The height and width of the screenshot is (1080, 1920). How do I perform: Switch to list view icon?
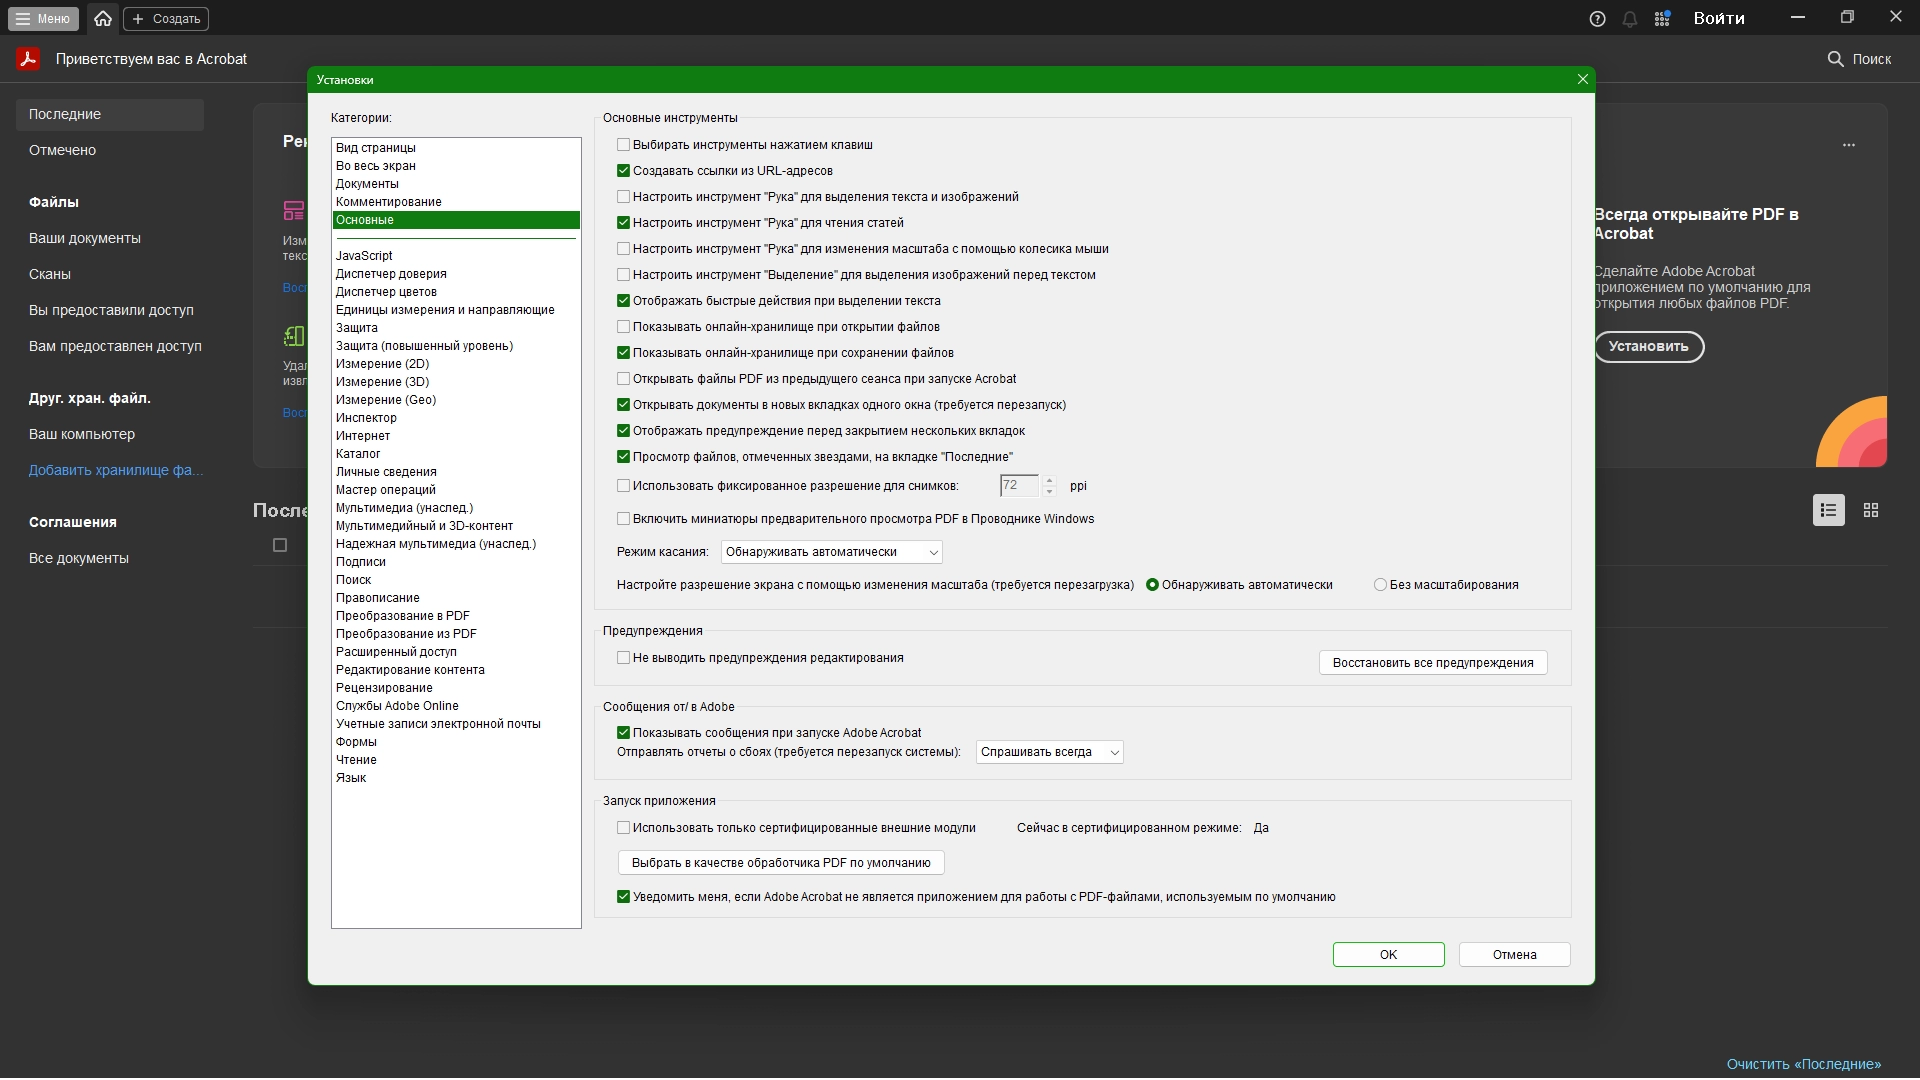pos(1828,510)
